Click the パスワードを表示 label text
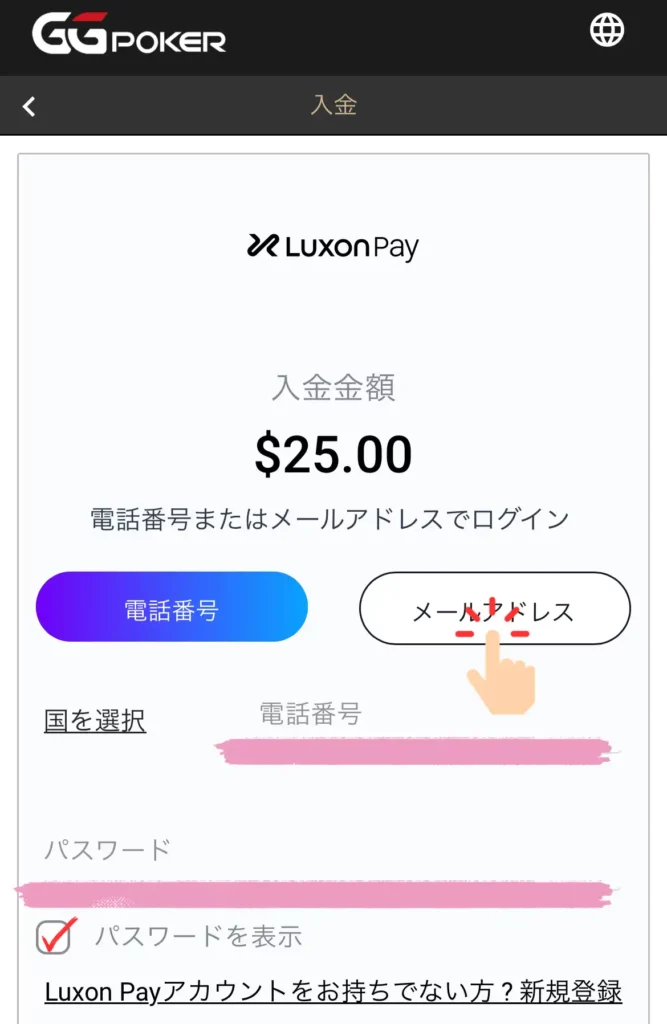Viewport: 667px width, 1024px height. (199, 936)
